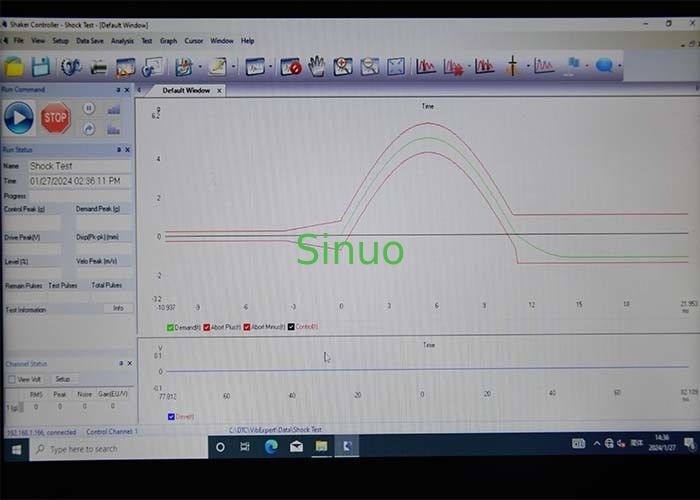Viewport: 700px width, 500px height.
Task: Click the Info button in Test Information
Action: (117, 309)
